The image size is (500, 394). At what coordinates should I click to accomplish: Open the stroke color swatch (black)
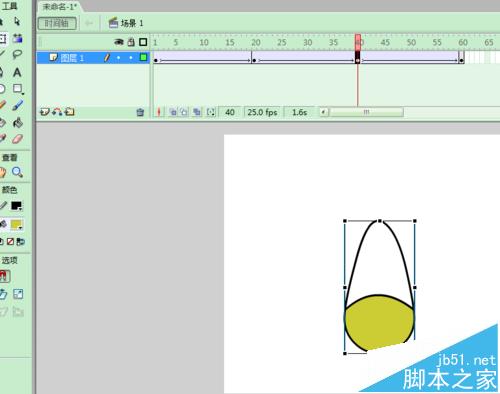point(16,206)
